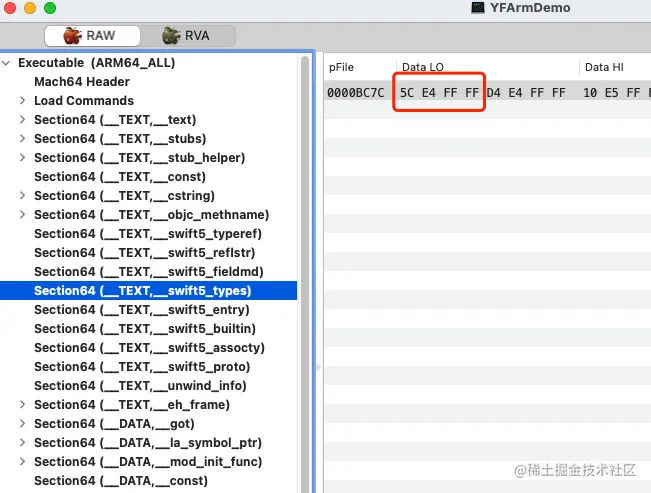Select Section64 (__DATA,__const) row

(149, 481)
